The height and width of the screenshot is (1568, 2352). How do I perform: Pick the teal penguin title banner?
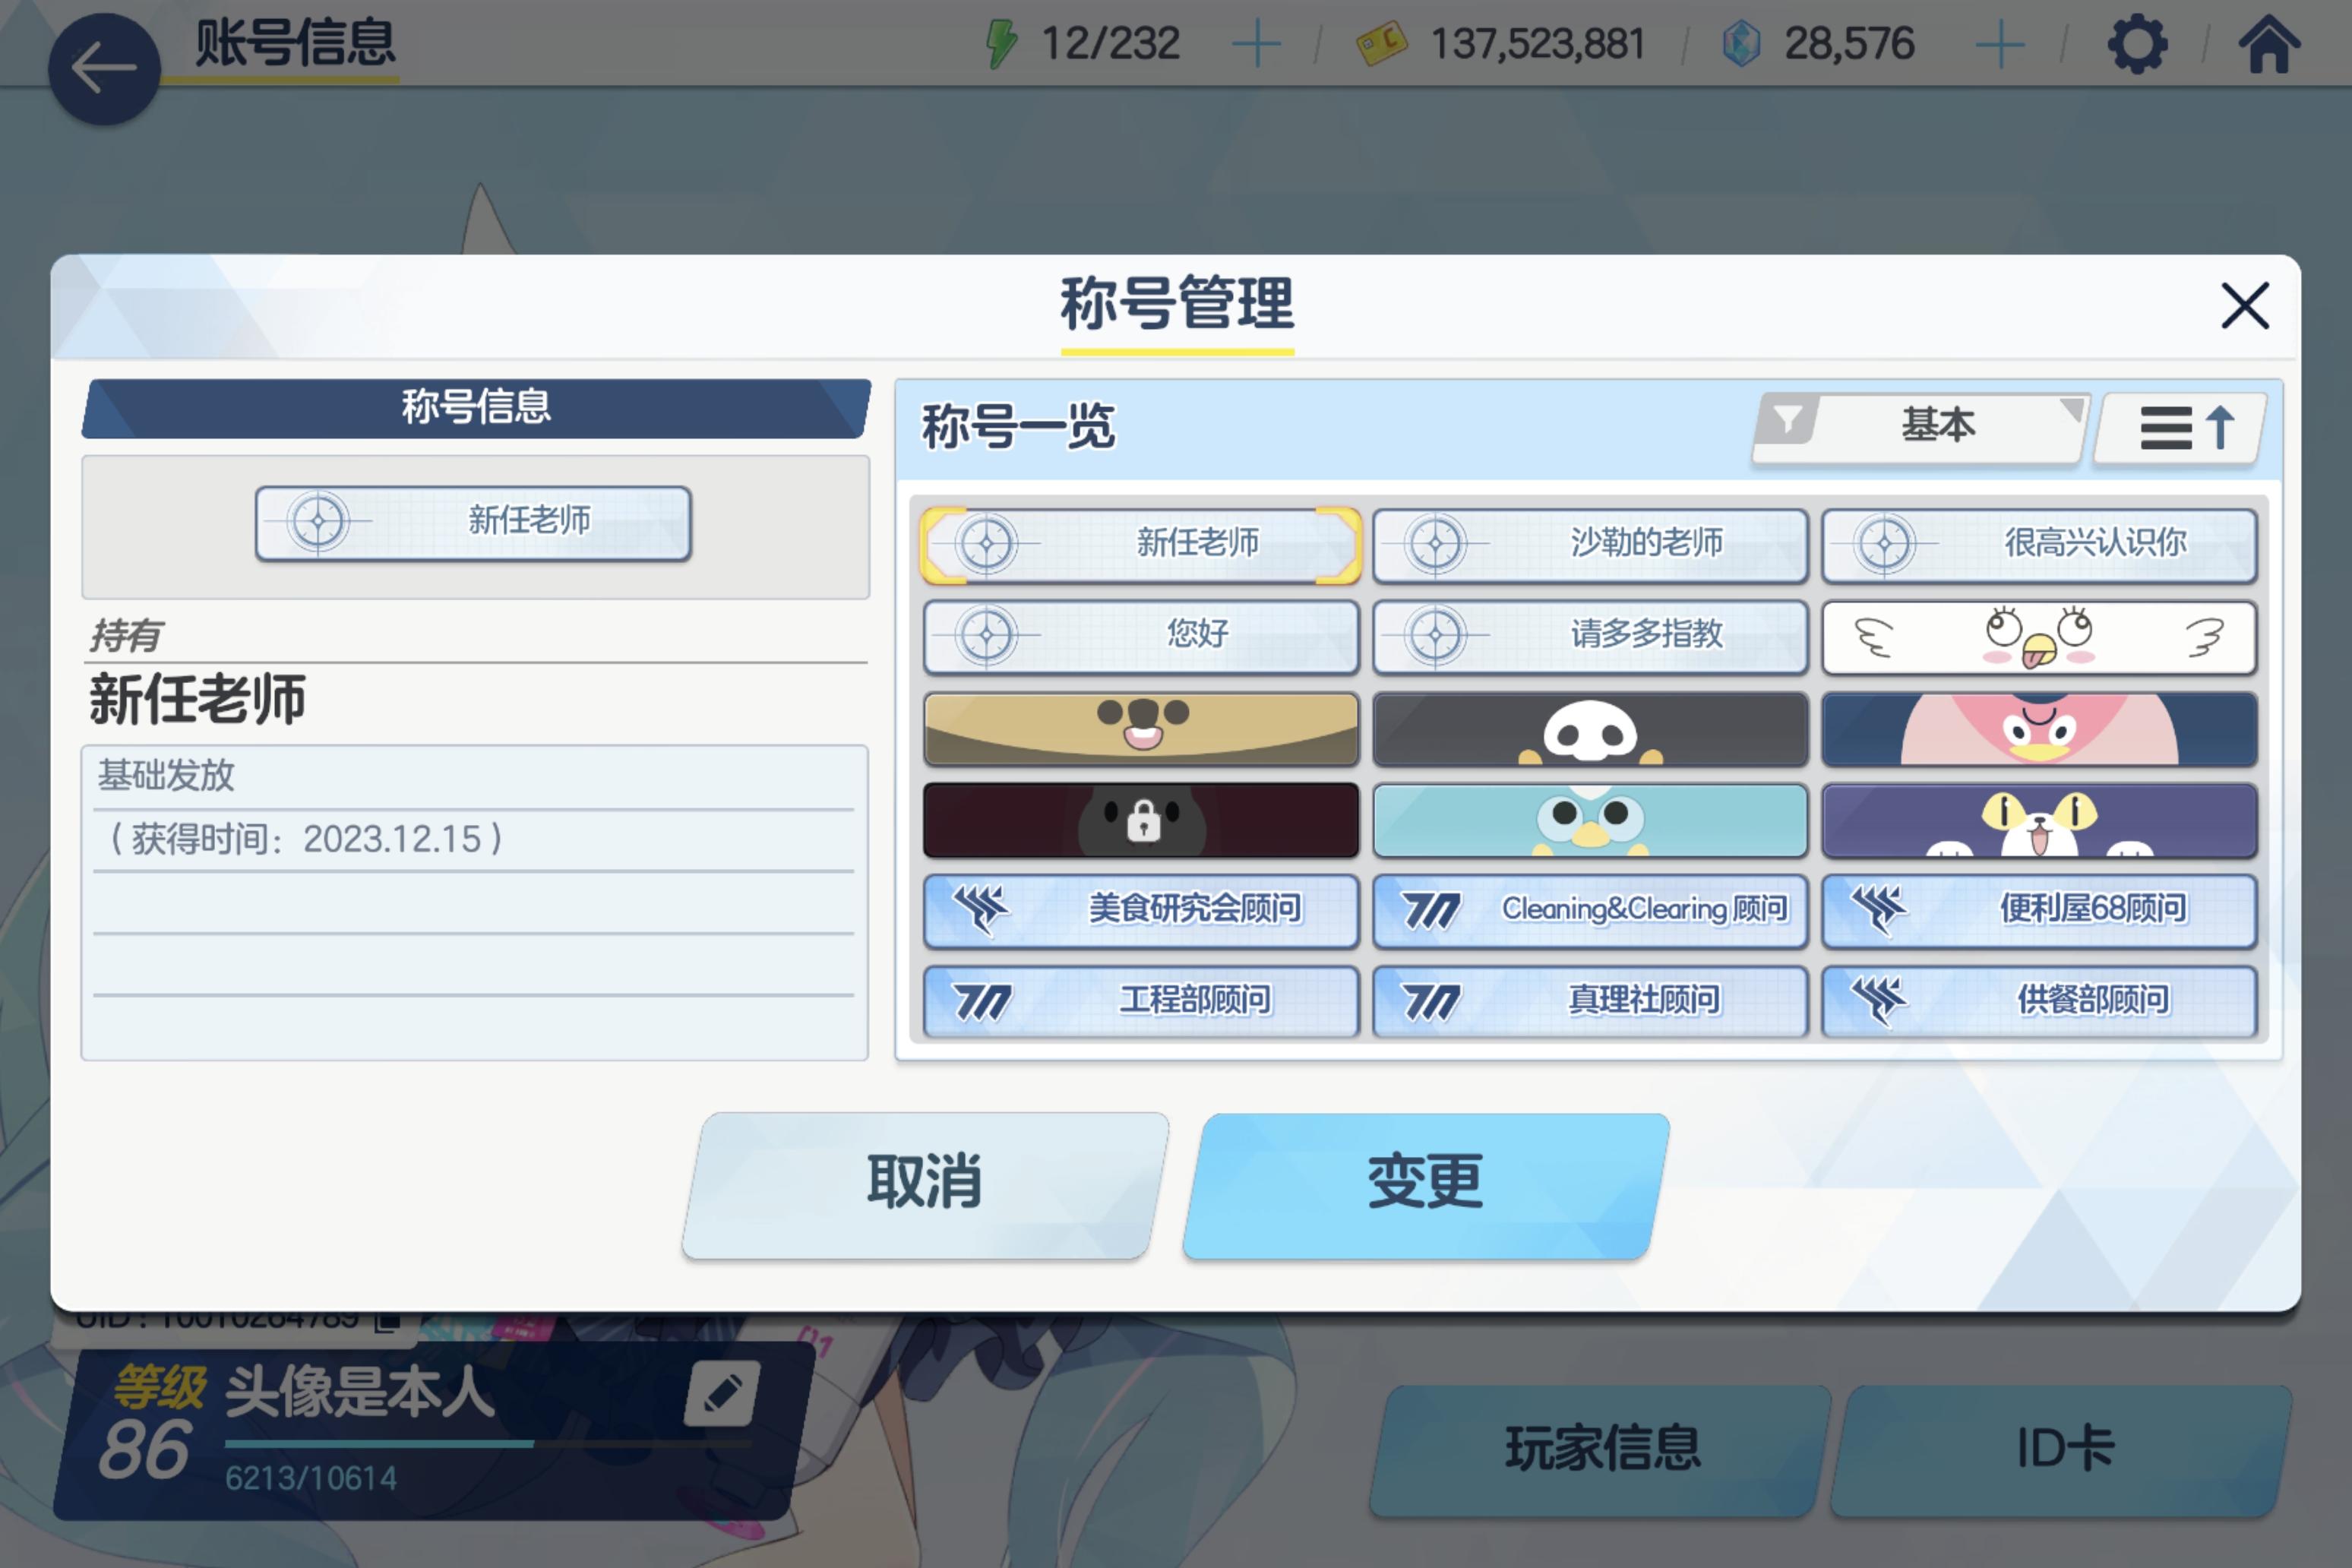click(1590, 820)
